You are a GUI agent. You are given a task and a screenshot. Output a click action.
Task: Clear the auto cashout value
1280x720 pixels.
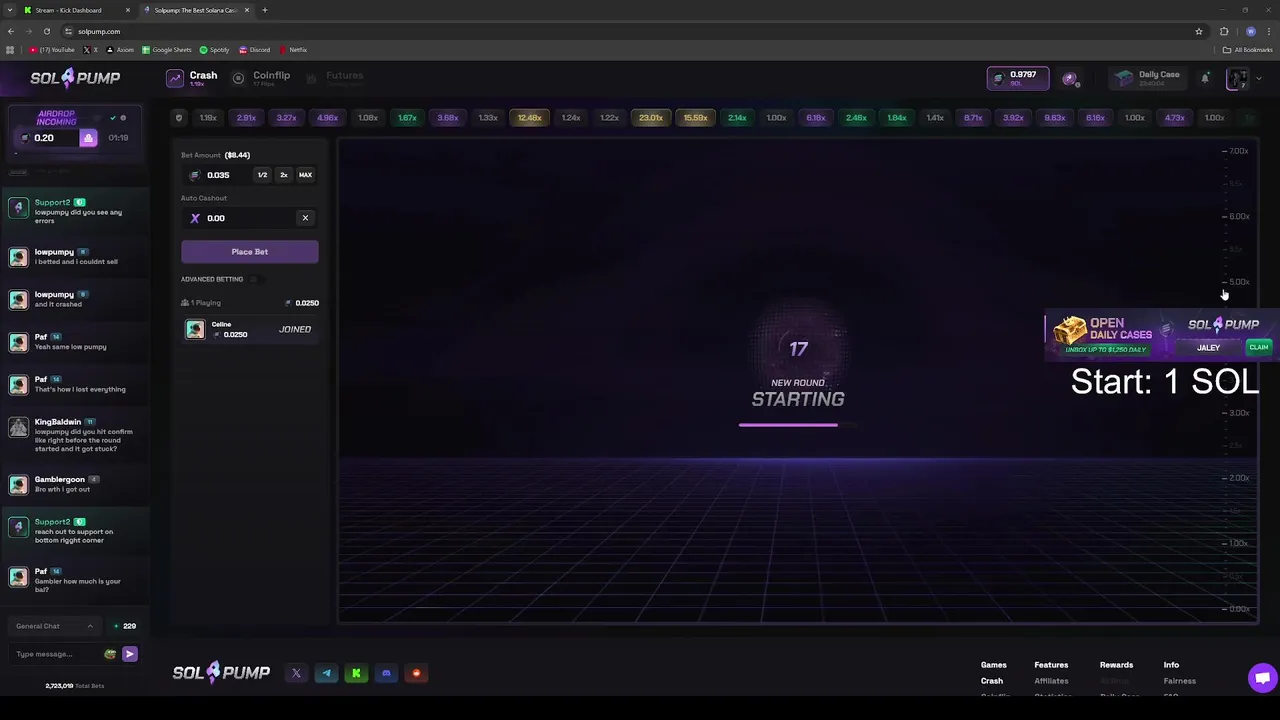coord(305,218)
